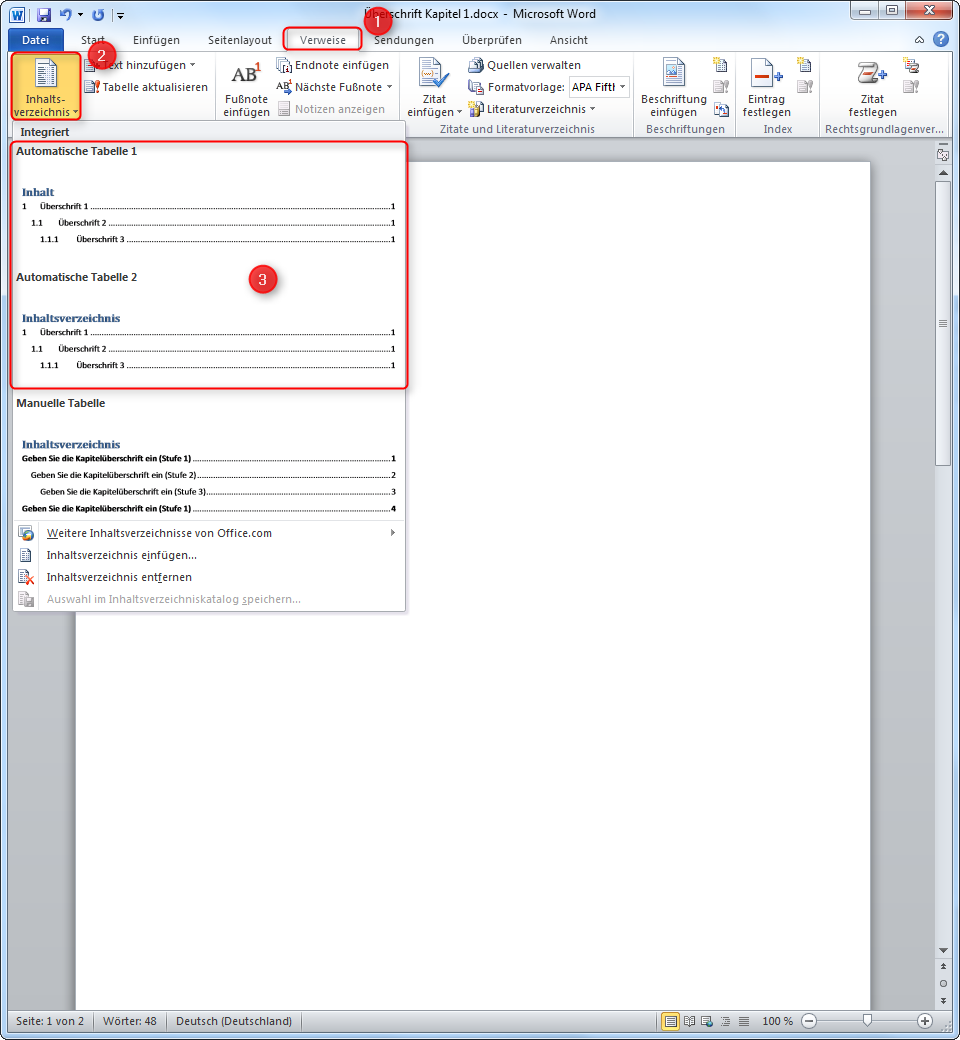The width and height of the screenshot is (960, 1040).
Task: Switch to the Verweise ribbon tab
Action: 322,40
